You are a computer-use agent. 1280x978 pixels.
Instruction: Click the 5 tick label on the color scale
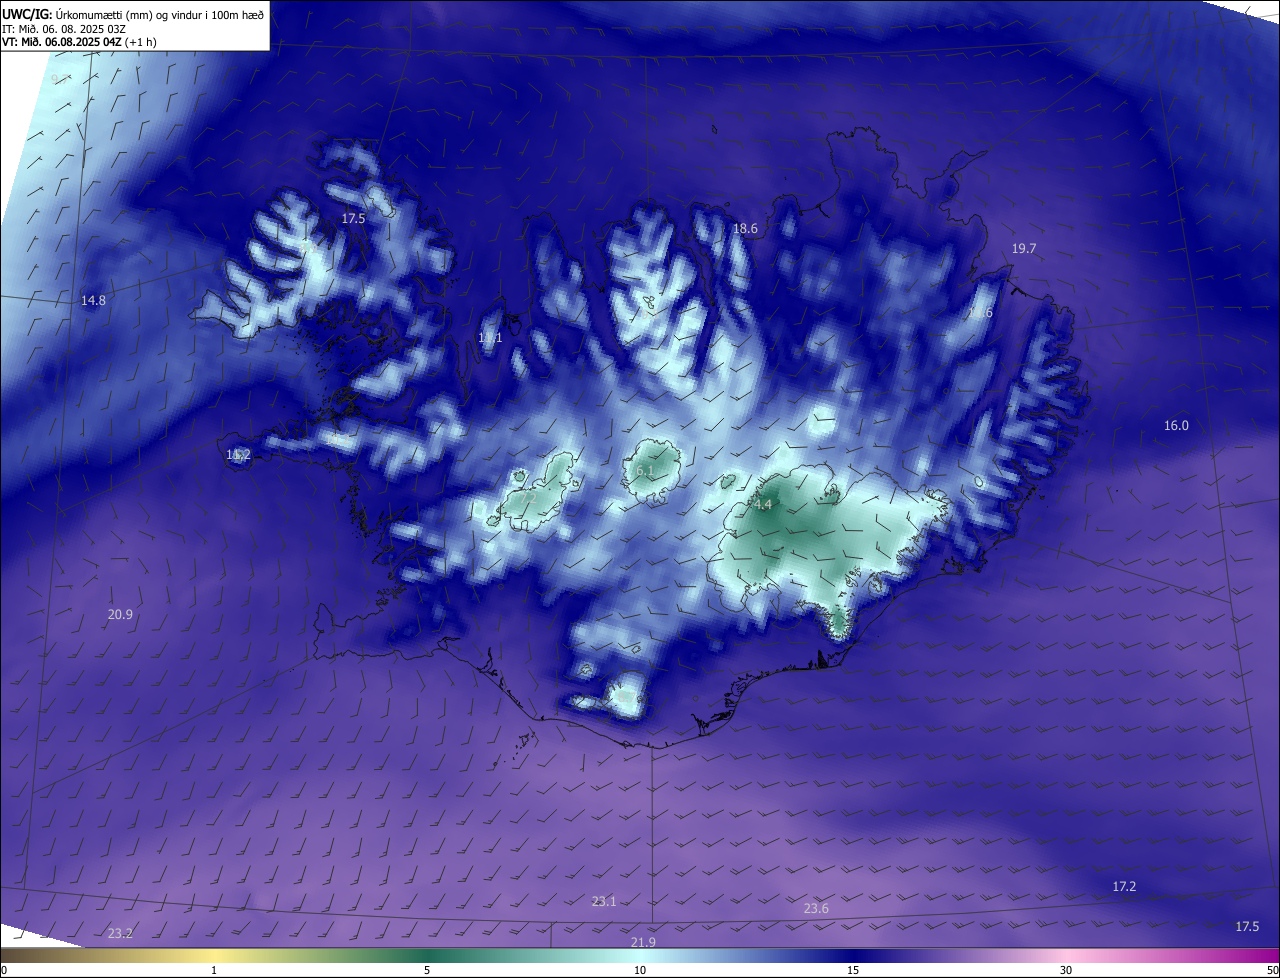tap(427, 970)
